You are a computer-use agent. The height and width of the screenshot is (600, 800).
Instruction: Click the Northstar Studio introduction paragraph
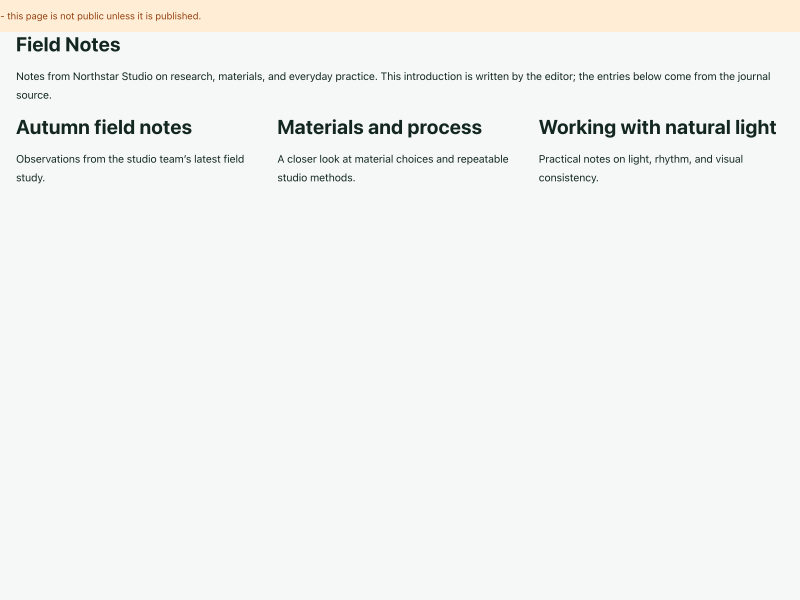tap(393, 86)
